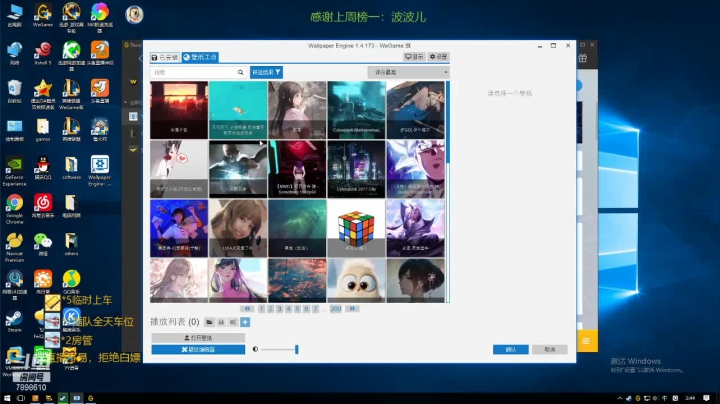
Task: Open the WeChat desktop shortcut
Action: [x=43, y=244]
